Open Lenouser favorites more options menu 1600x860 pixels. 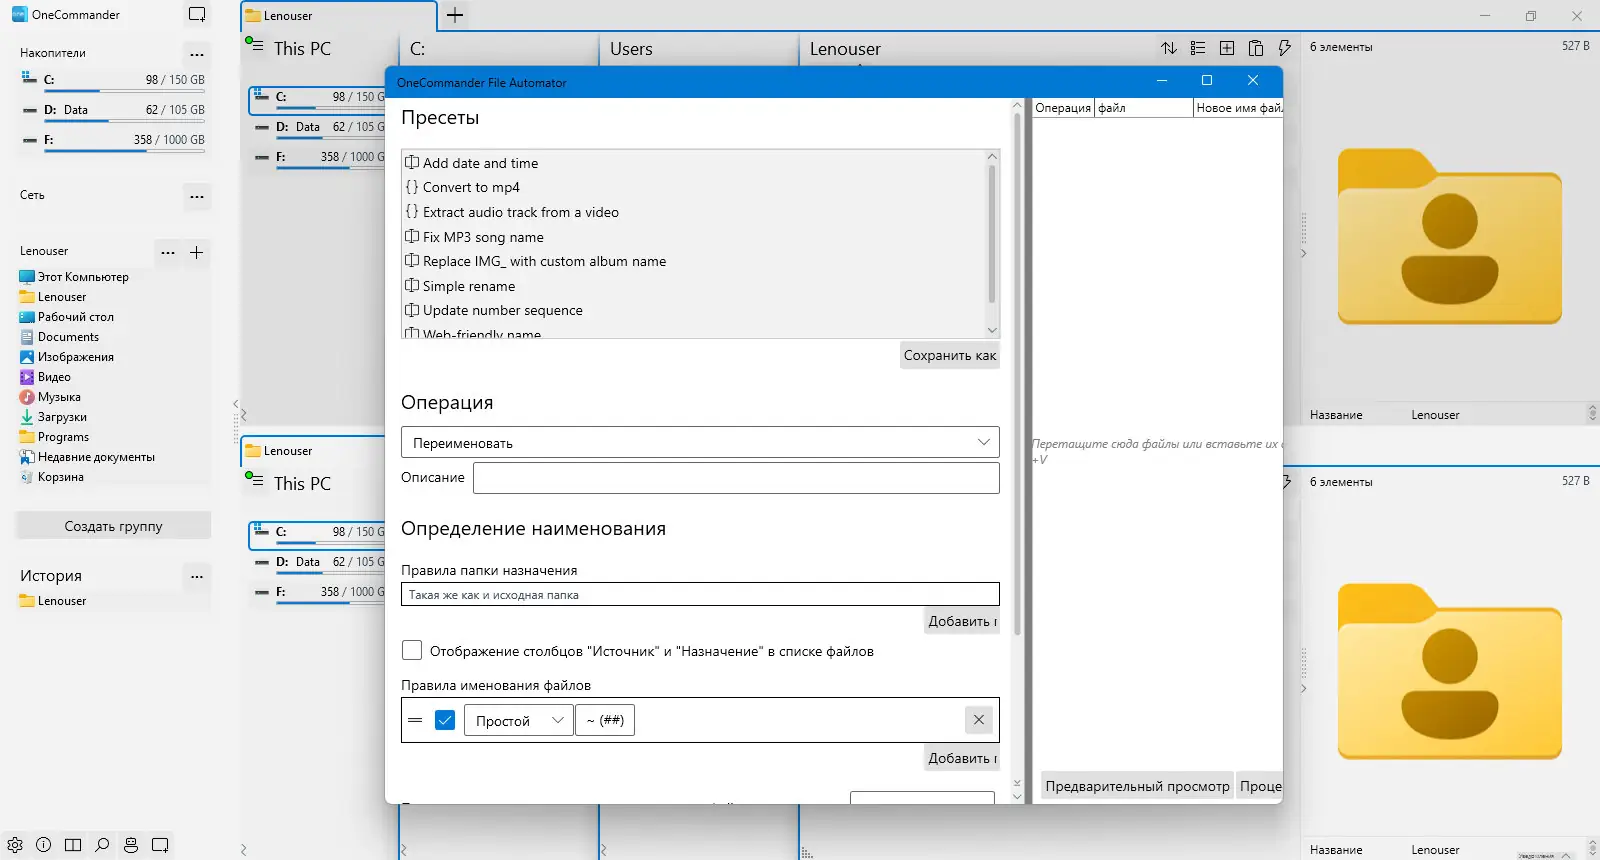tap(168, 252)
